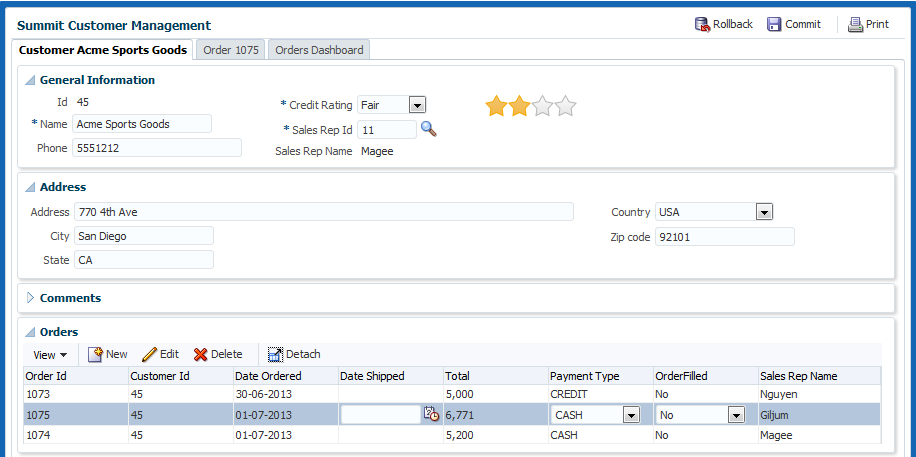Click the New button label in Orders
Viewport: 916px width, 457px height.
tap(117, 354)
